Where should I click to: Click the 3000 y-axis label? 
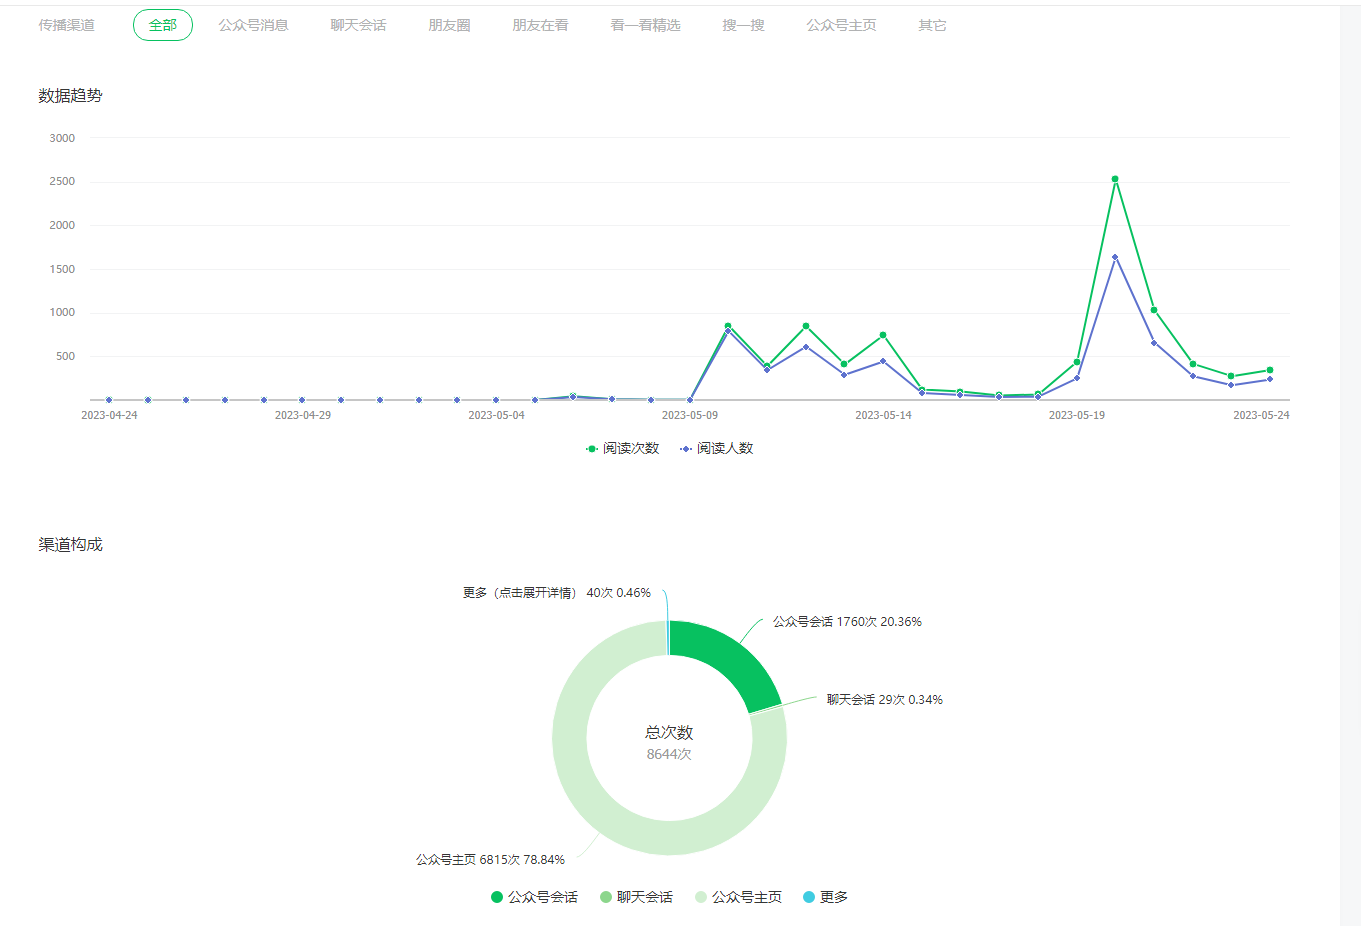pyautogui.click(x=62, y=138)
